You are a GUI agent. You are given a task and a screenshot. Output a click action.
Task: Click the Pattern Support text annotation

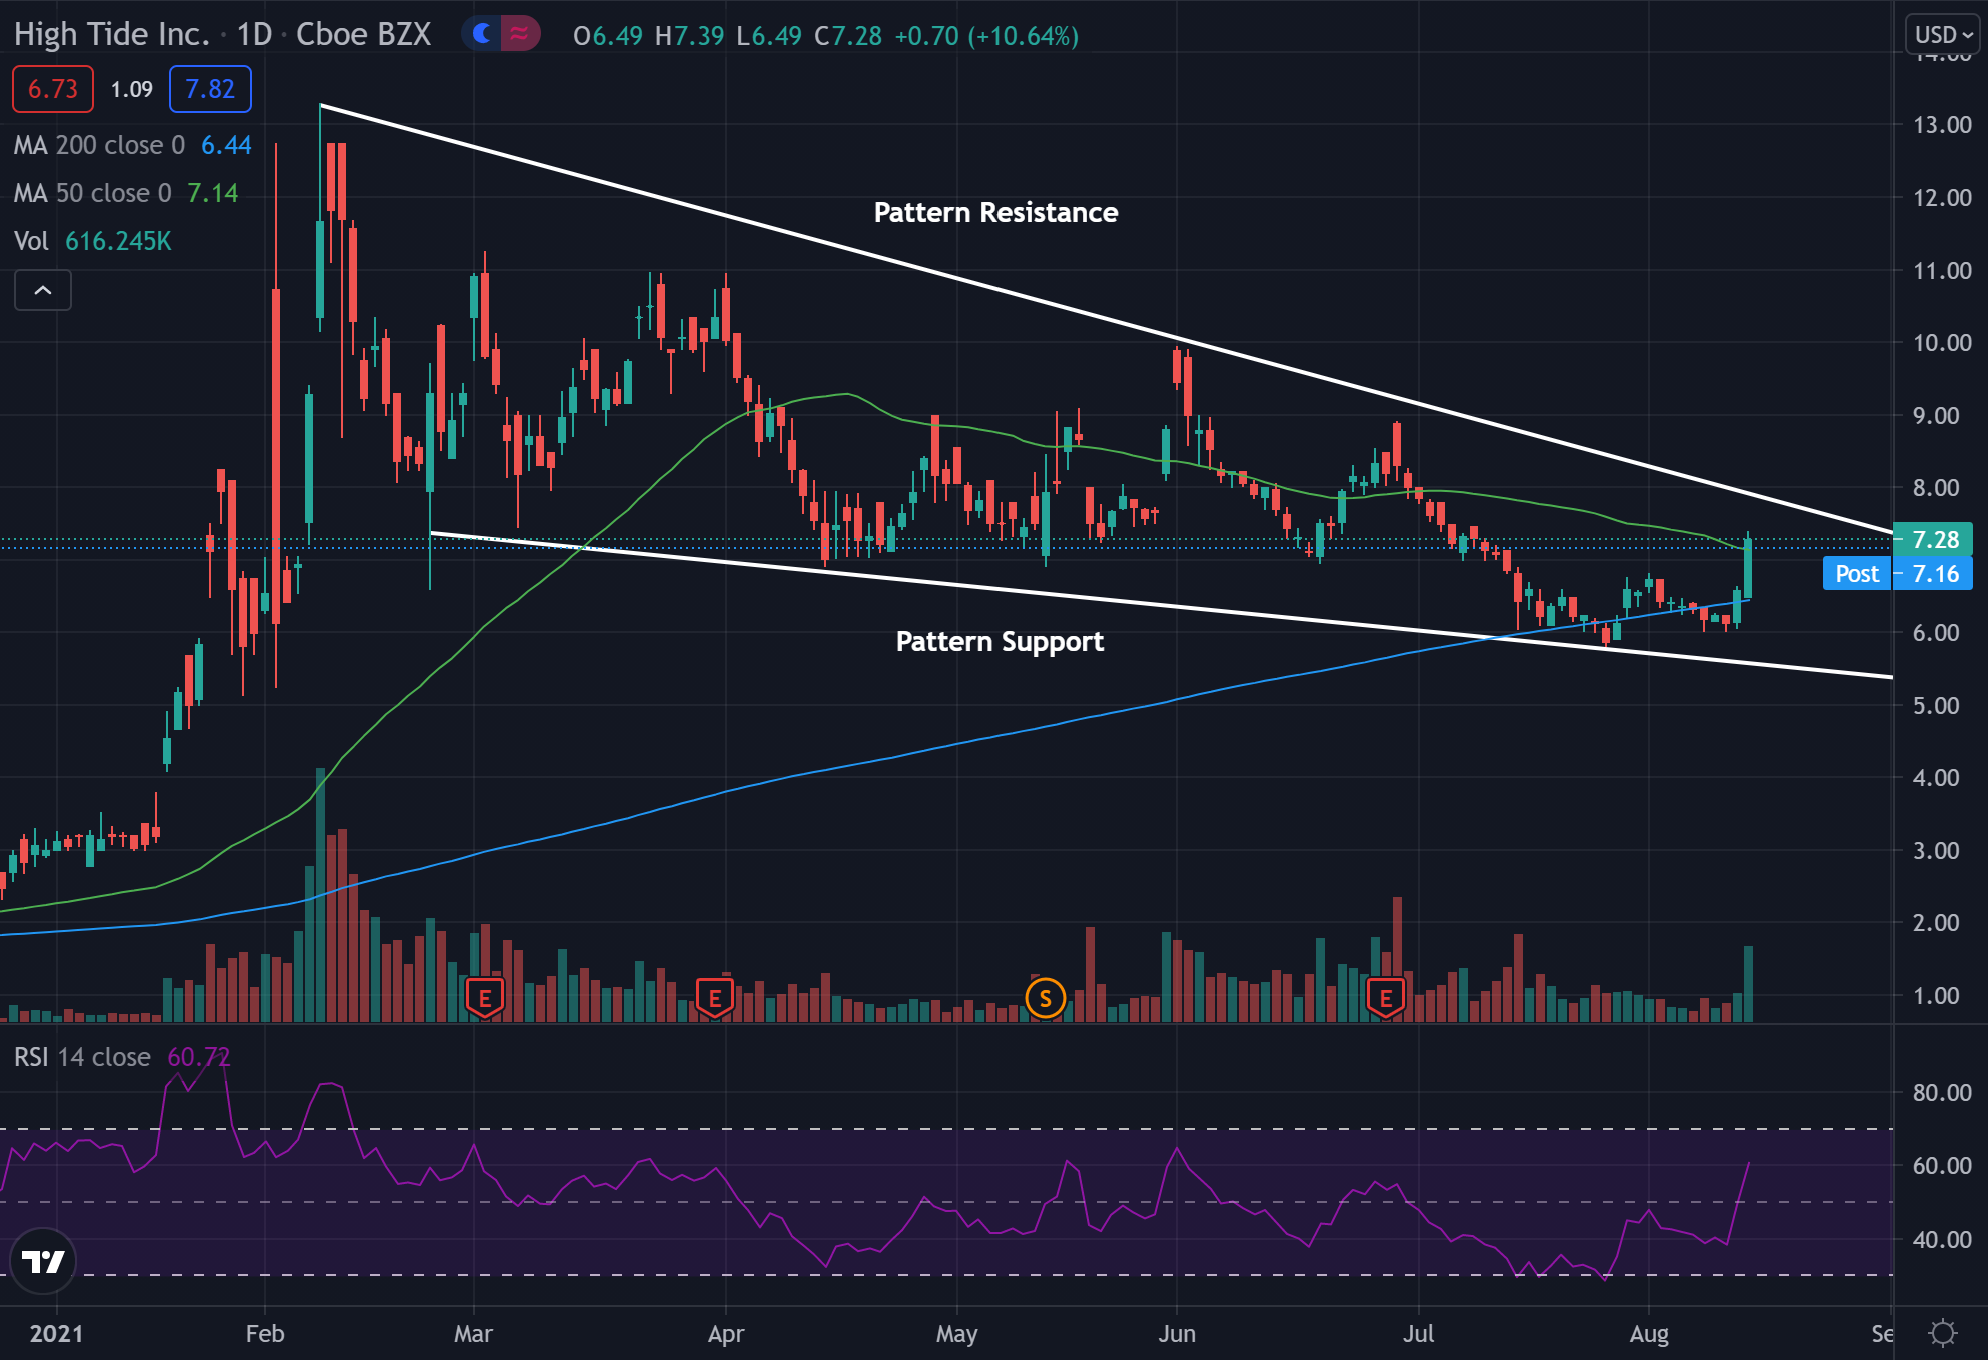(x=1000, y=642)
